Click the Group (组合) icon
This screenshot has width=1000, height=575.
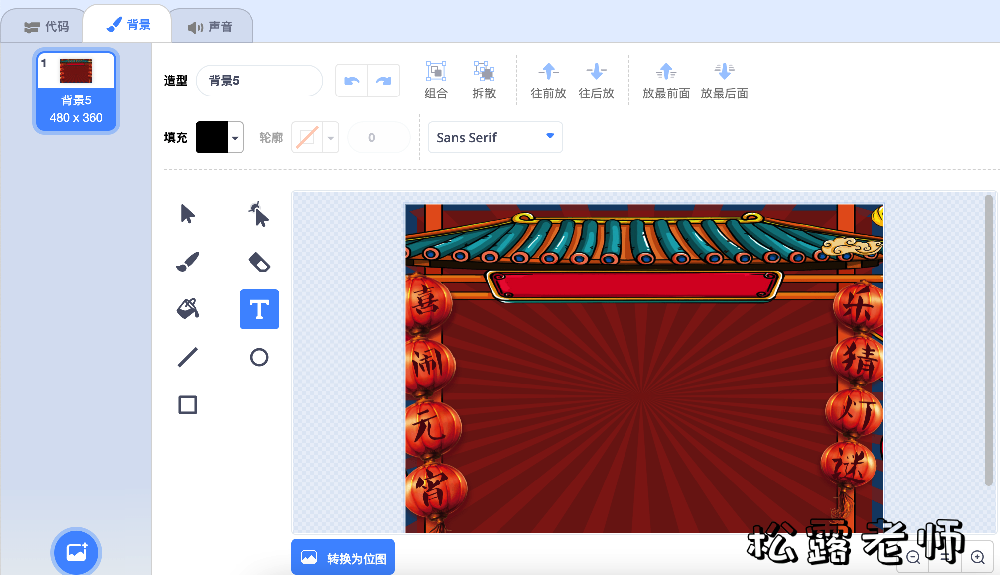(436, 80)
